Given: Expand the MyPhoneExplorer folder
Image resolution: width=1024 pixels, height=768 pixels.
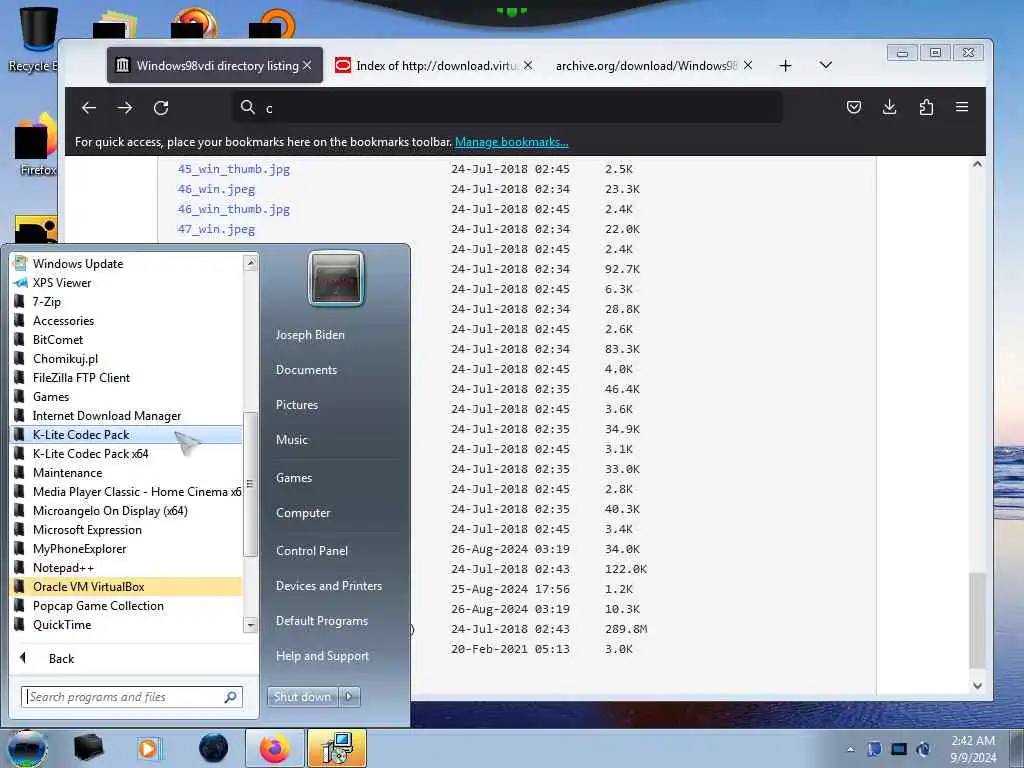Looking at the screenshot, I should click(127, 549).
